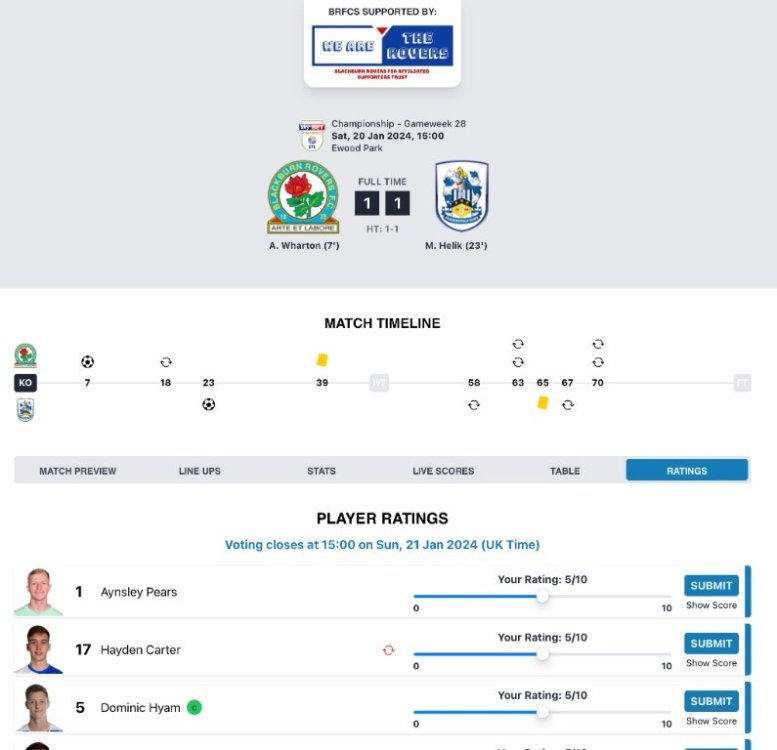
Task: Click the yellow card at minute 65
Action: pos(543,402)
